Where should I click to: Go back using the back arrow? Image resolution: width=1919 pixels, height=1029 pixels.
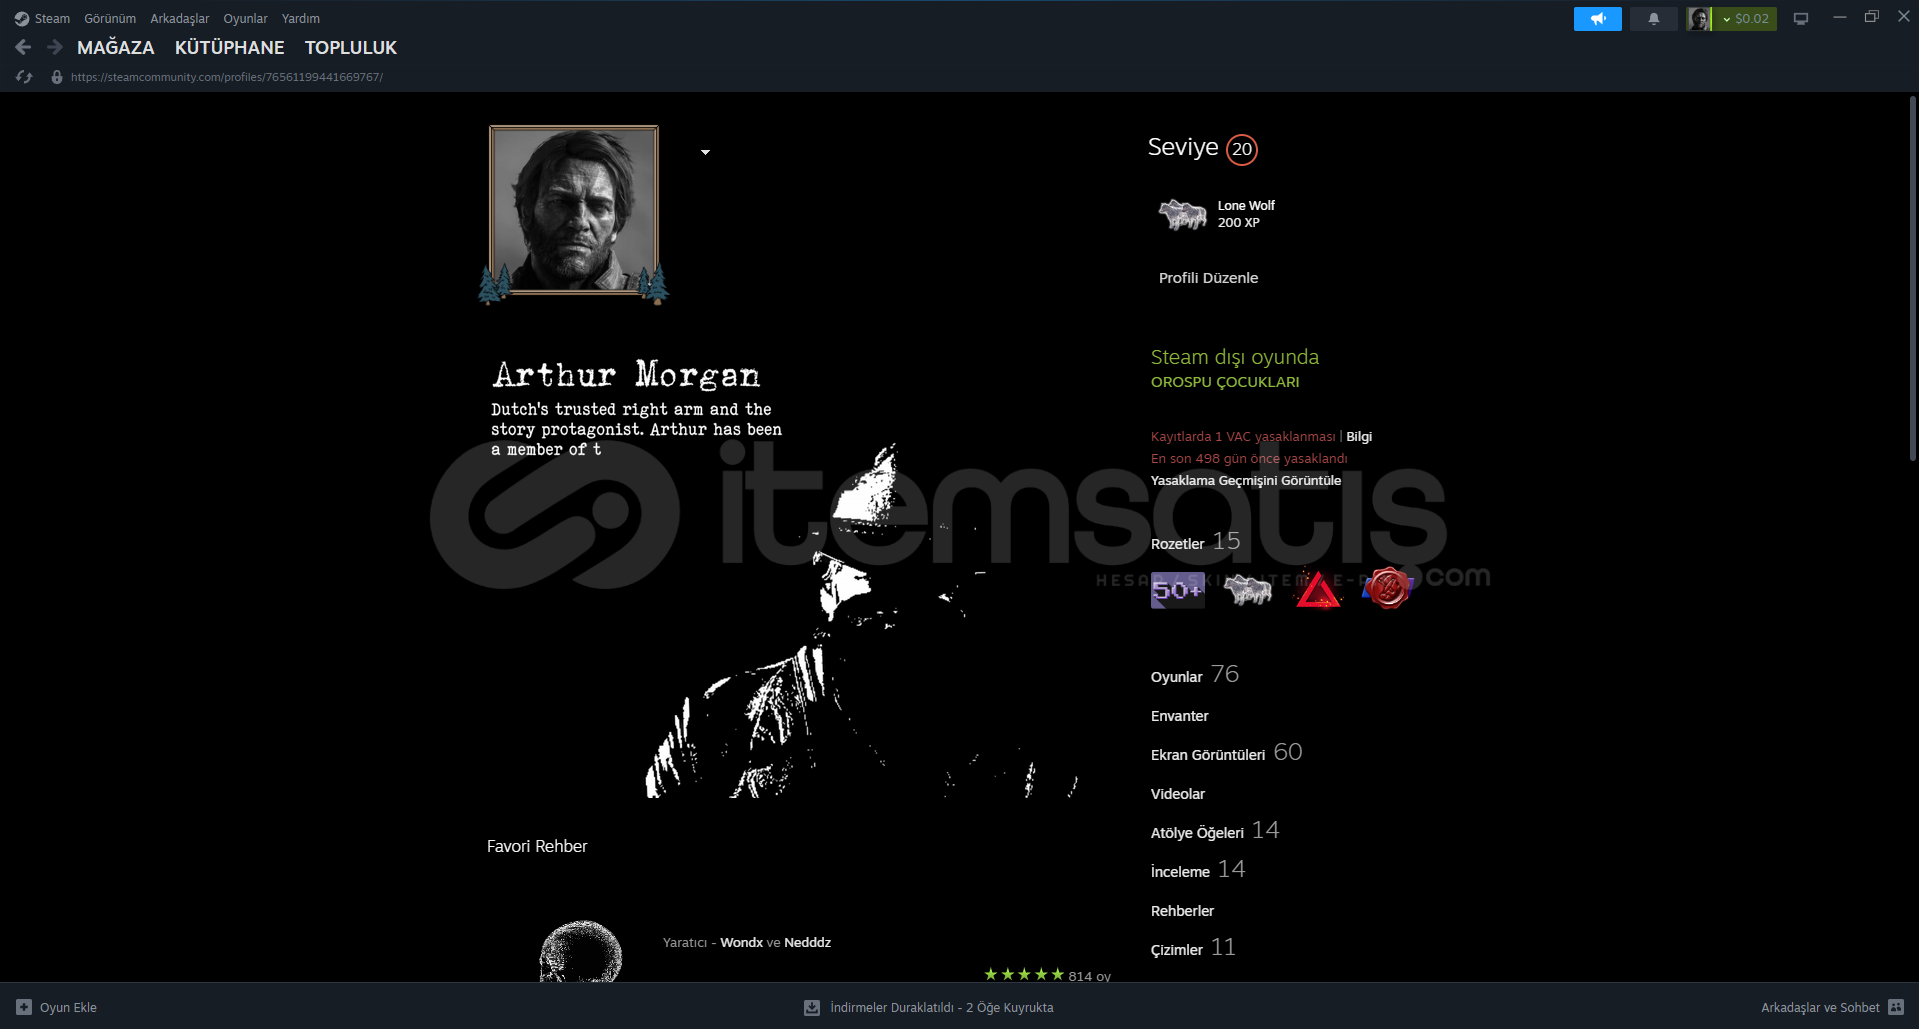(24, 47)
